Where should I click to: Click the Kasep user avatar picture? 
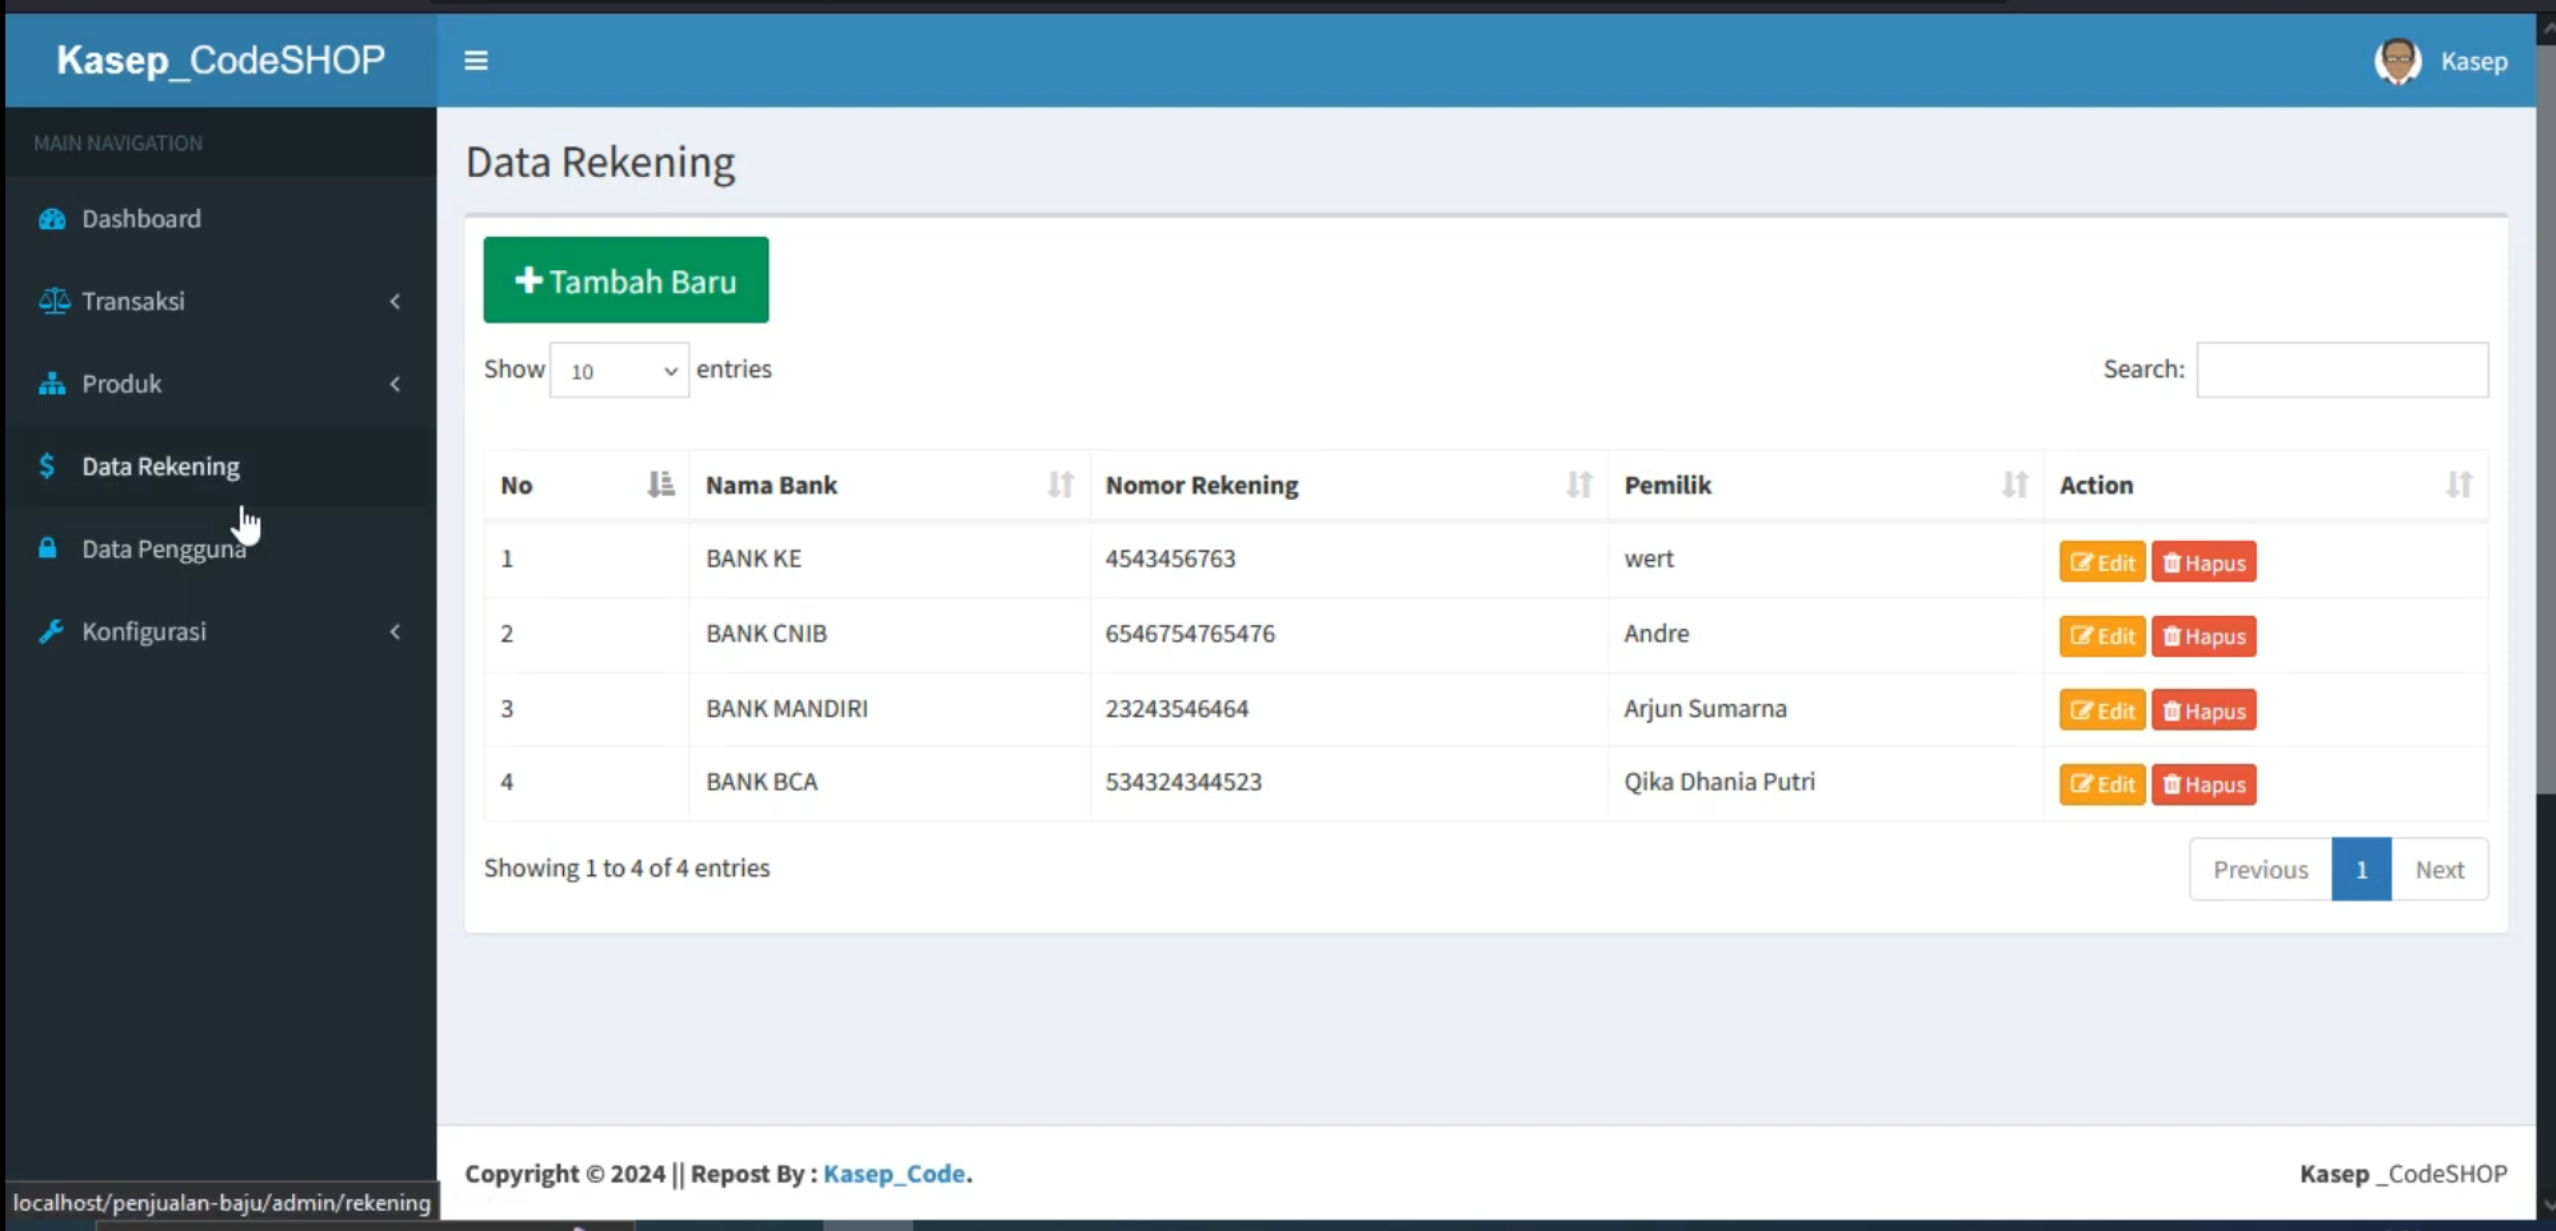[x=2397, y=61]
